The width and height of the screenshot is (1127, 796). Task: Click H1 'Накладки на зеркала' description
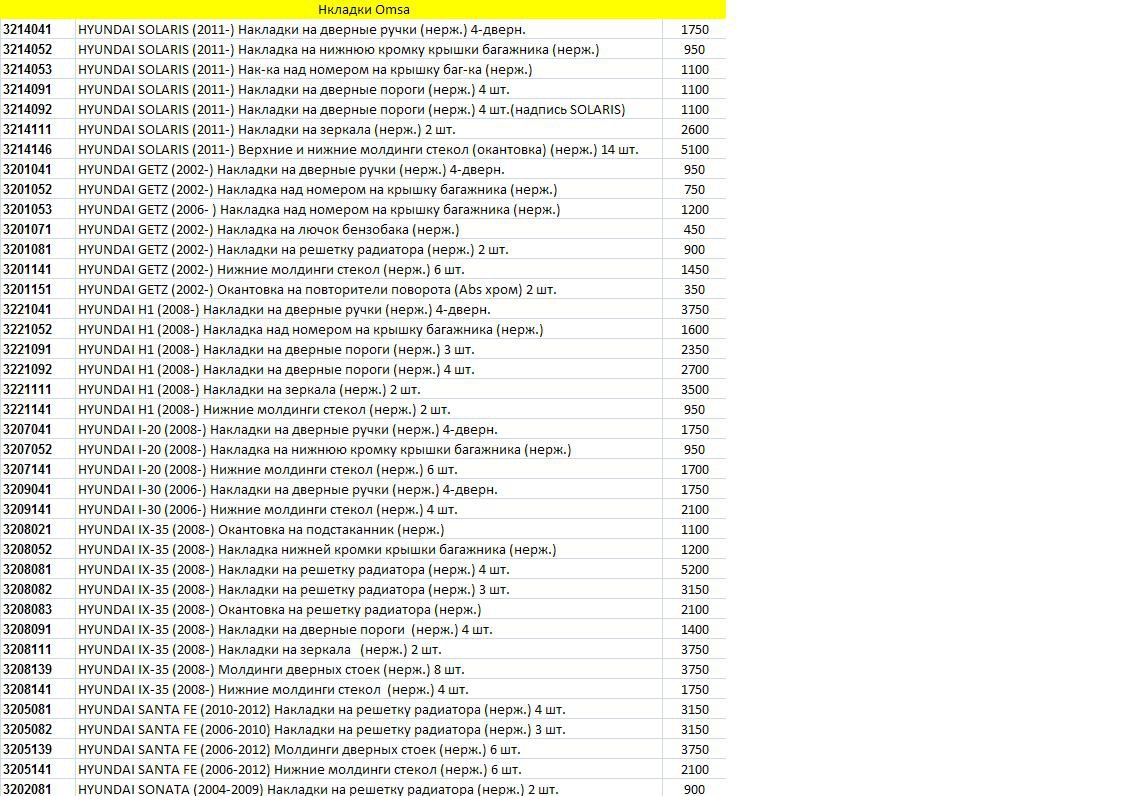(x=249, y=390)
